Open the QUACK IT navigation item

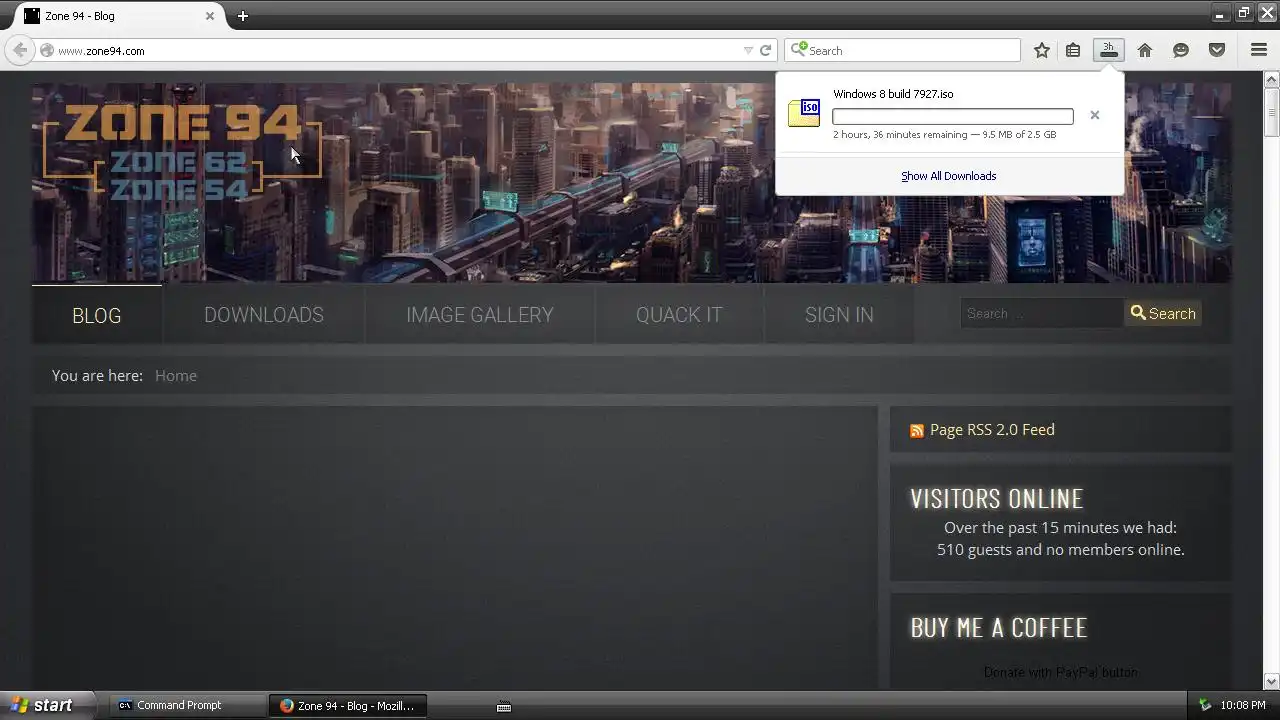pyautogui.click(x=679, y=315)
